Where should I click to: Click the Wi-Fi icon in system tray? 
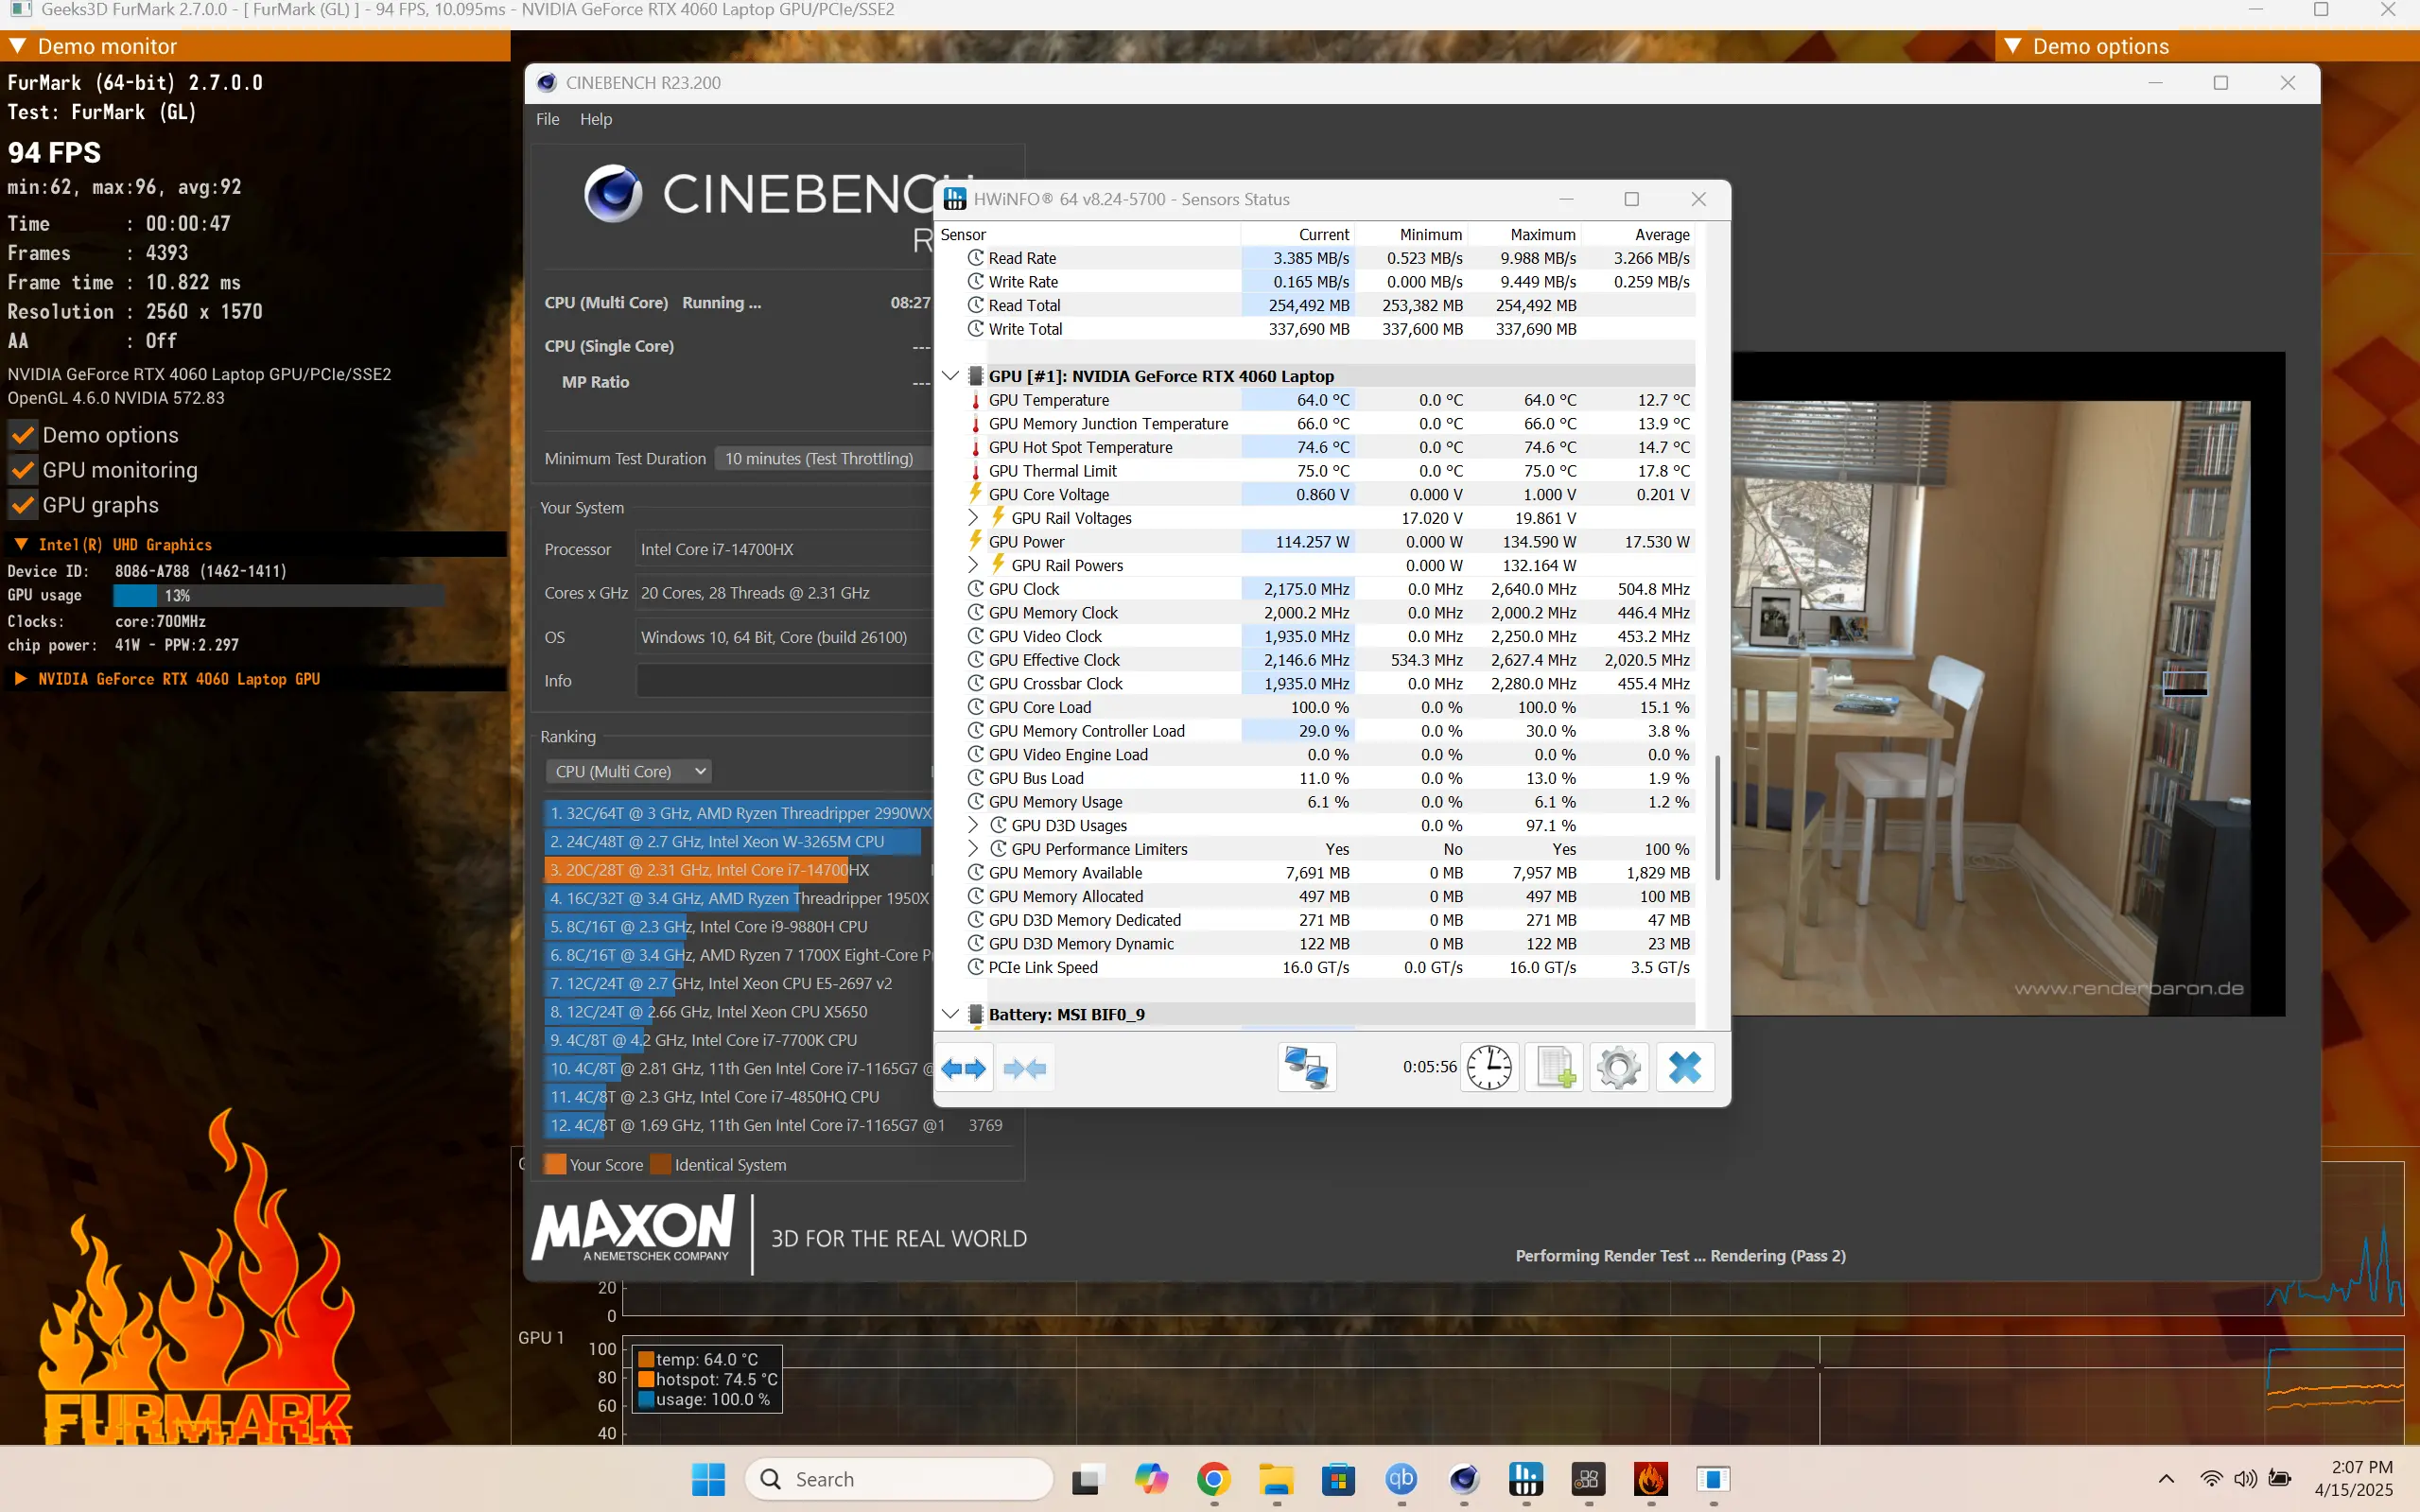pyautogui.click(x=2211, y=1479)
